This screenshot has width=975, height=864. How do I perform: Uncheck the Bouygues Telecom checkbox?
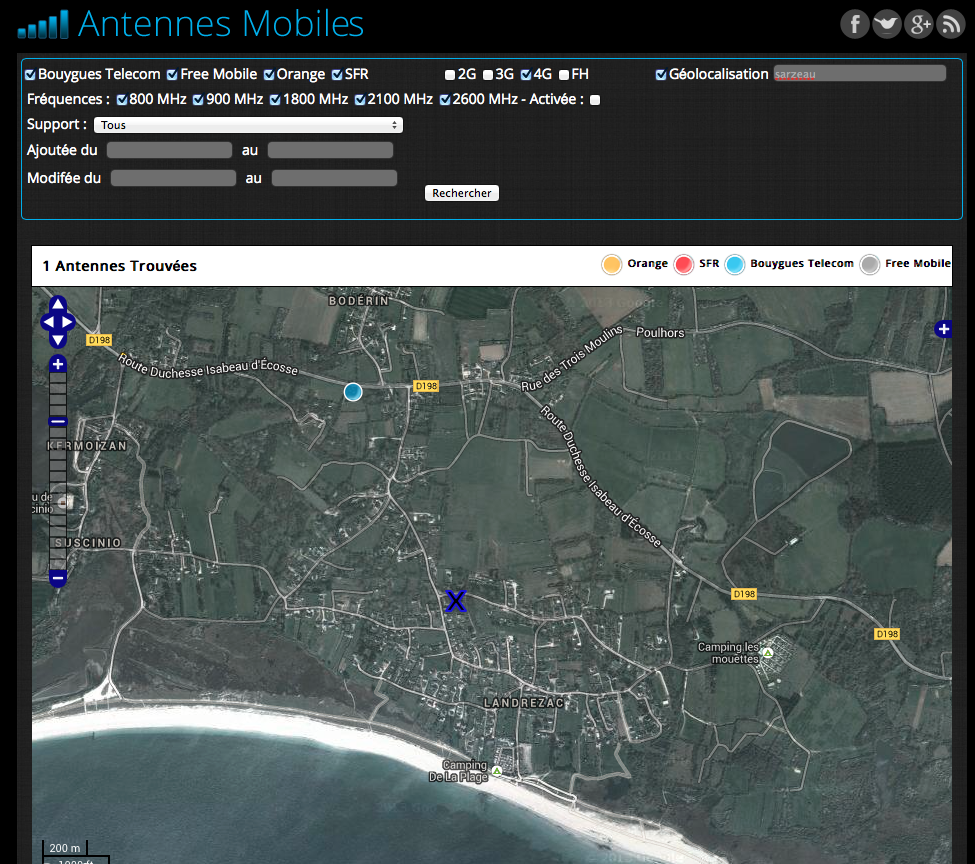click(30, 75)
